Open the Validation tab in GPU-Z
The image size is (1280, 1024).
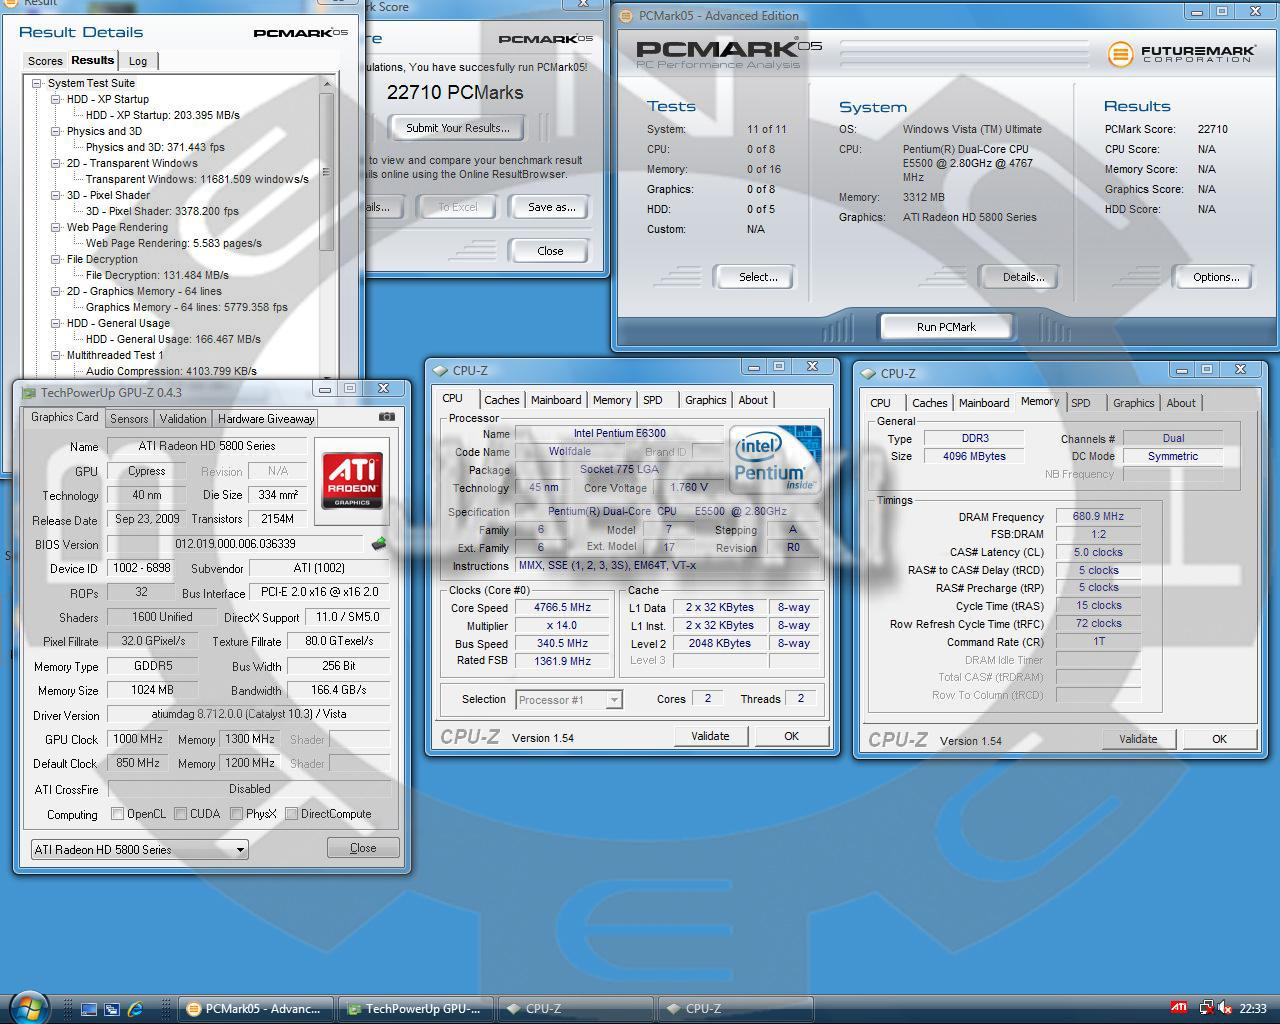point(183,419)
